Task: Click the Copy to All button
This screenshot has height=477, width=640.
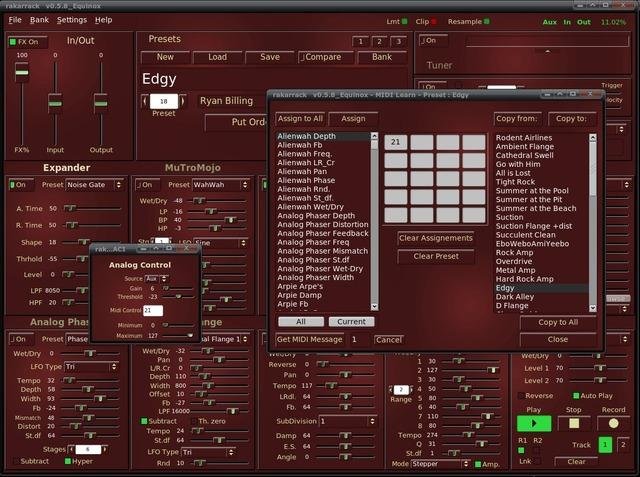Action: [x=558, y=322]
